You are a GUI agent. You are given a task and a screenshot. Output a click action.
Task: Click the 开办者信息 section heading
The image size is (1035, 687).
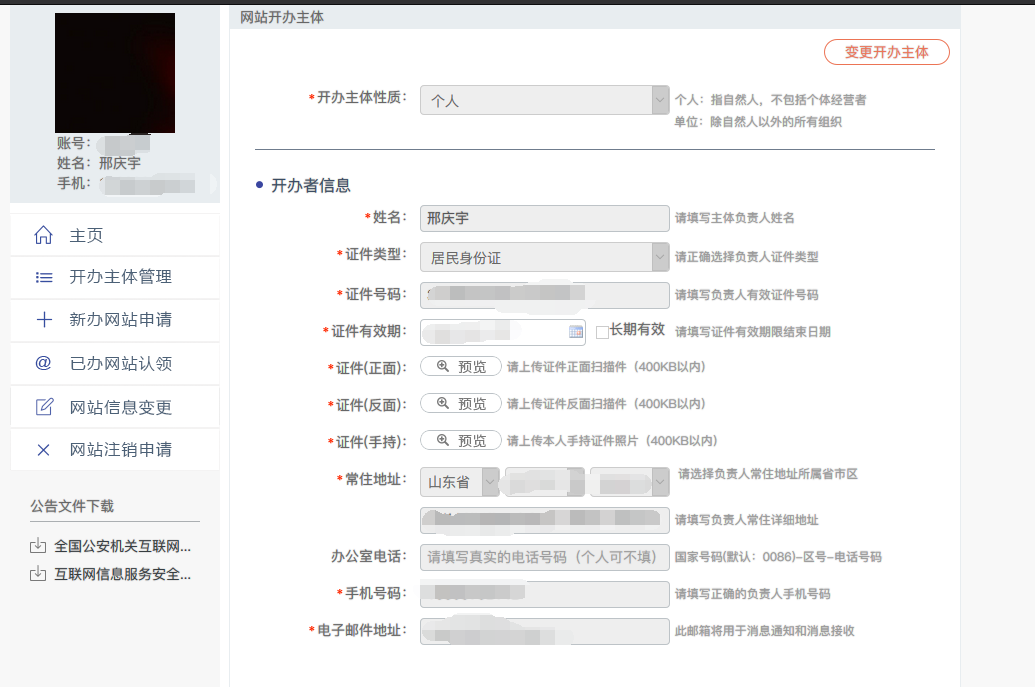point(310,185)
